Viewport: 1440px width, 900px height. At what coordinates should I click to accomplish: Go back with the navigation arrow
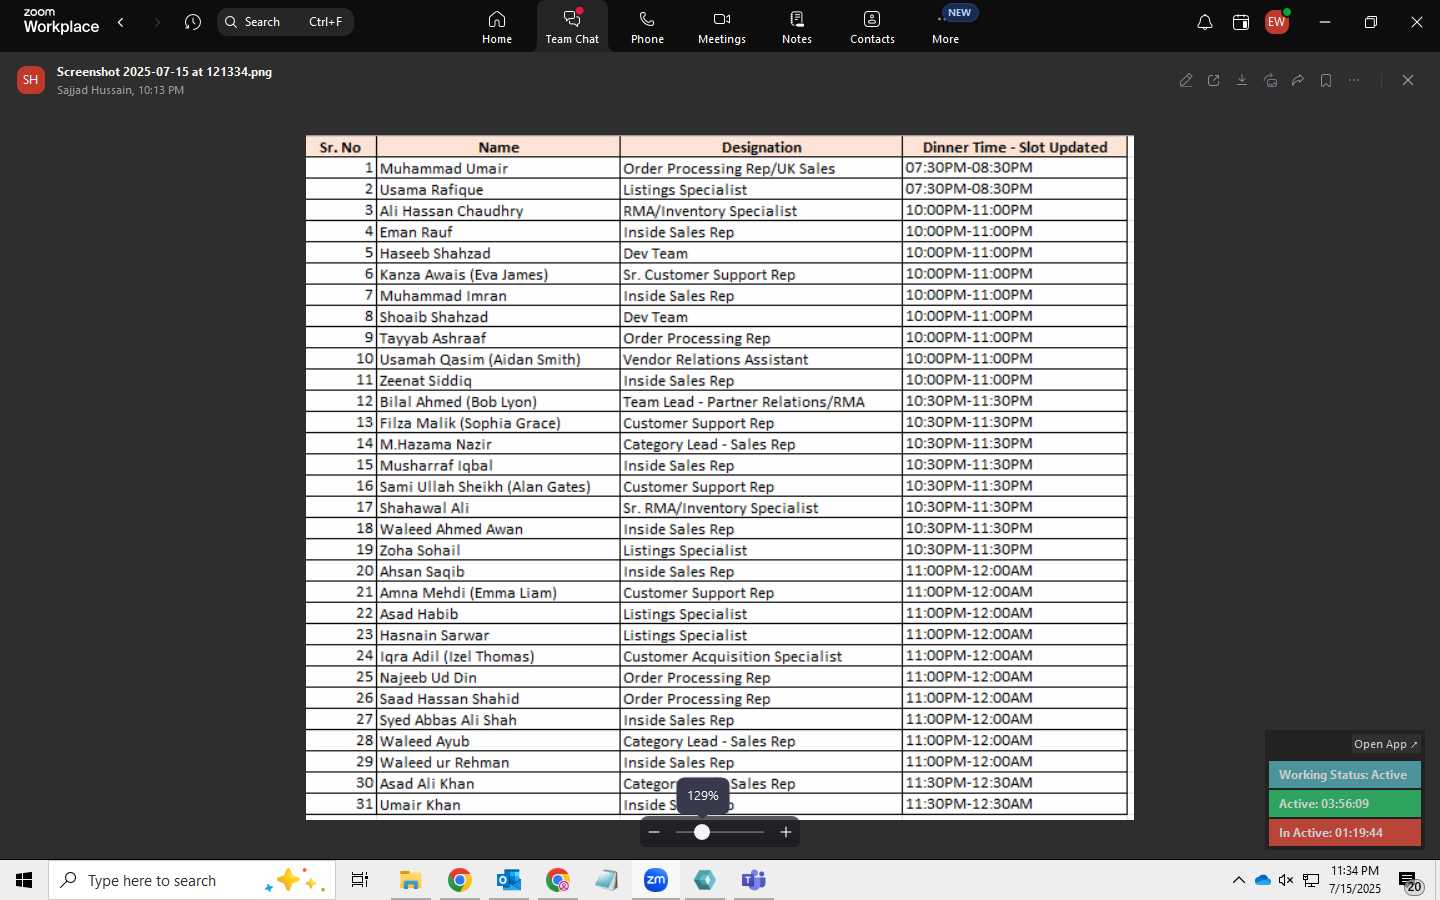121,22
